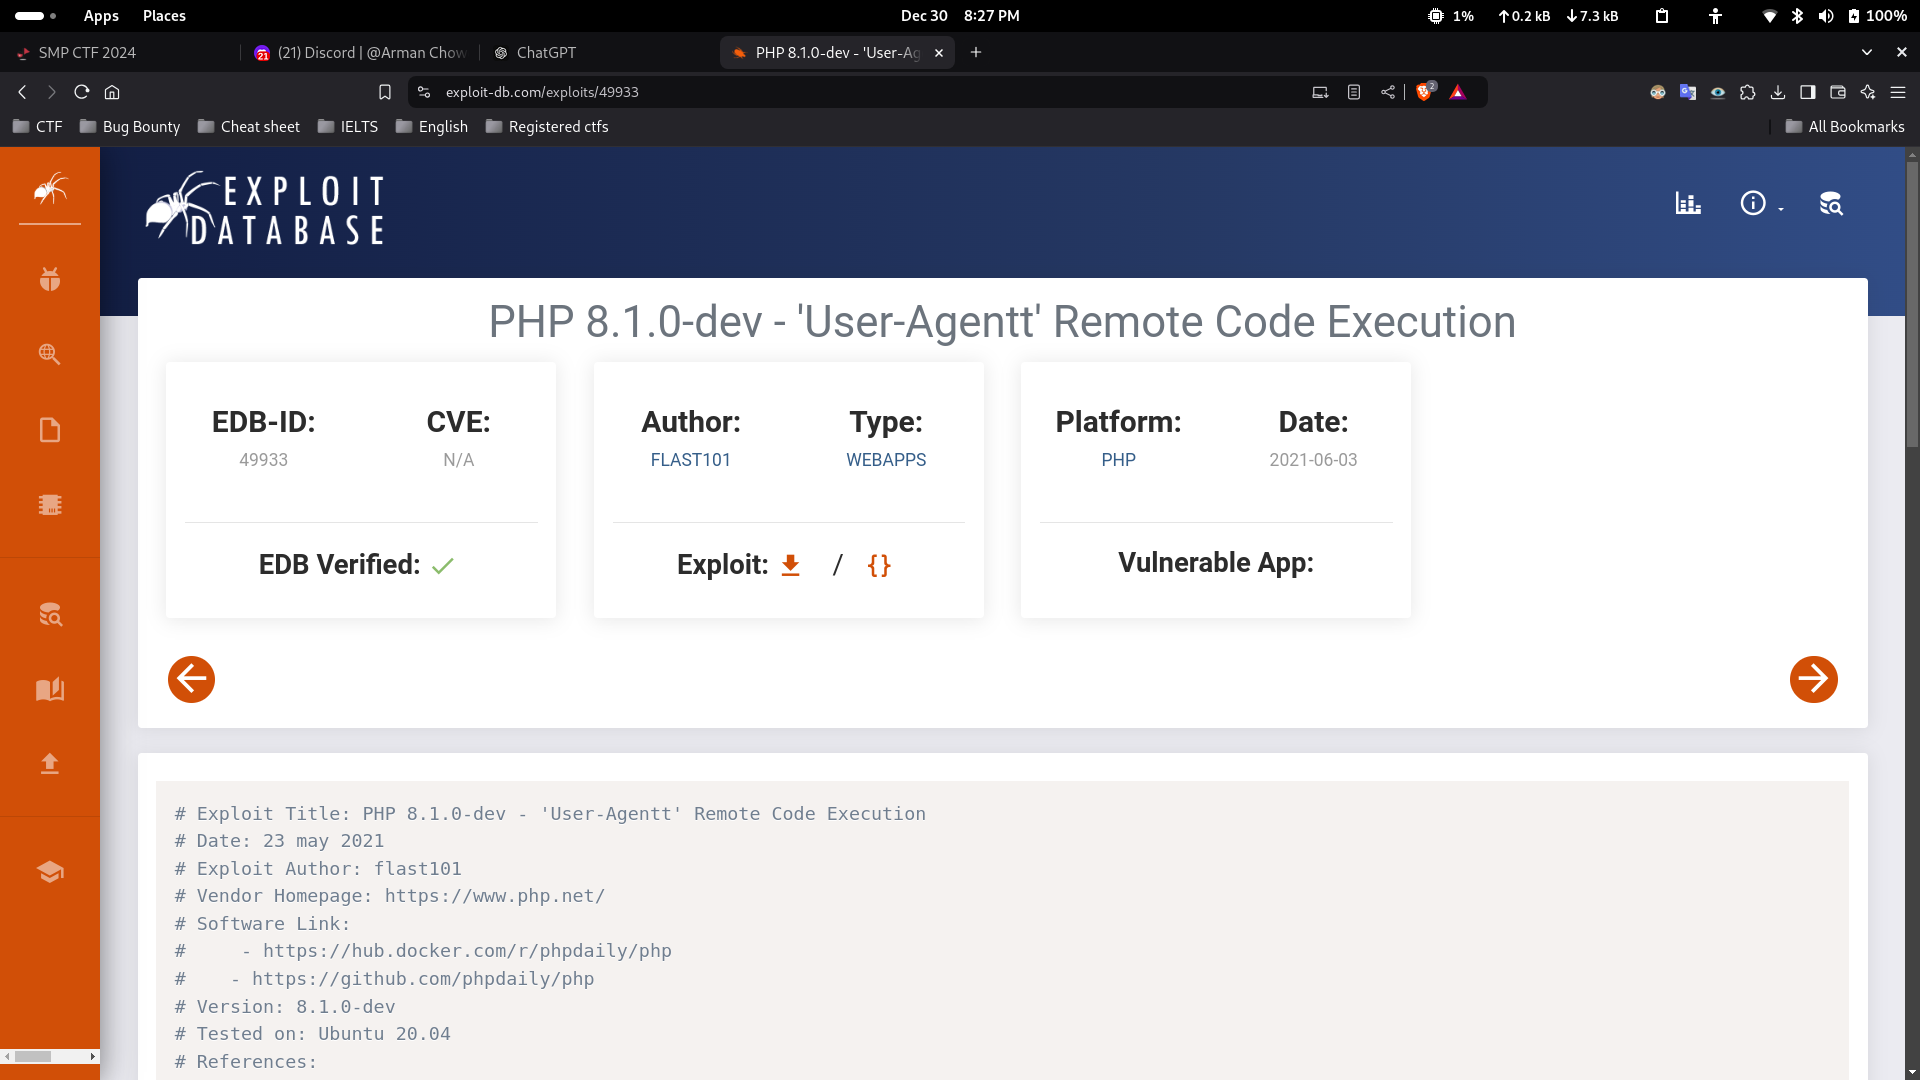
Task: Click the WEBAPPS type link
Action: point(886,460)
